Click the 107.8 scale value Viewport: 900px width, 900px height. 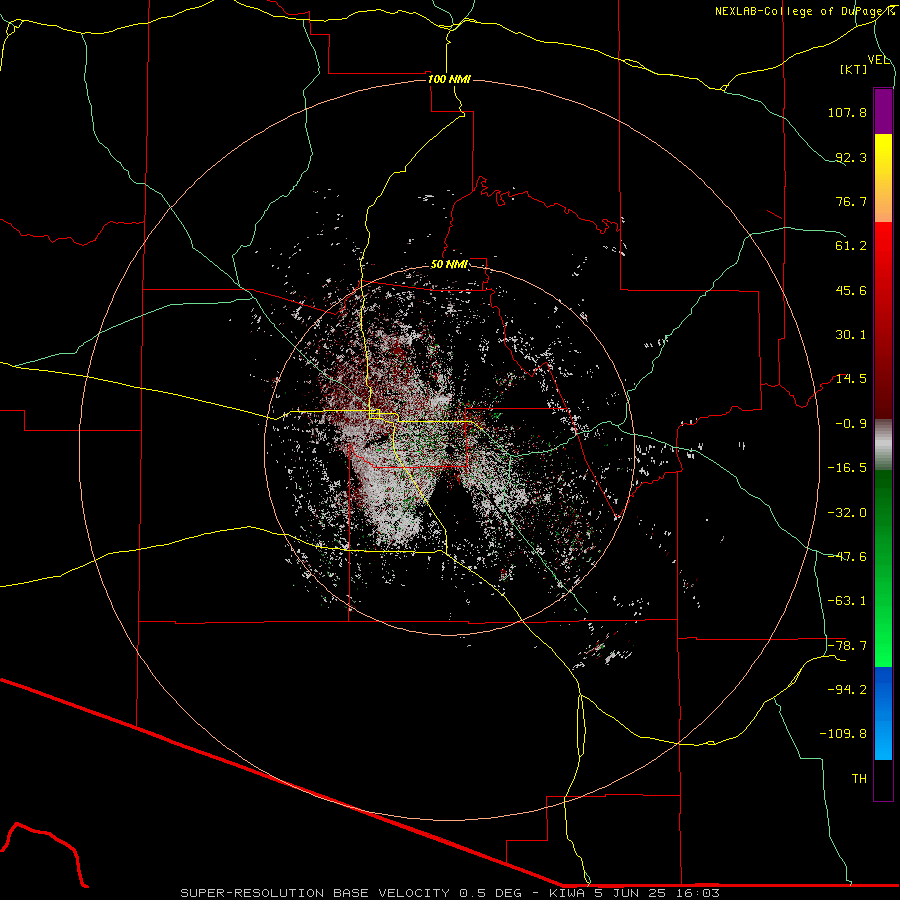[847, 112]
